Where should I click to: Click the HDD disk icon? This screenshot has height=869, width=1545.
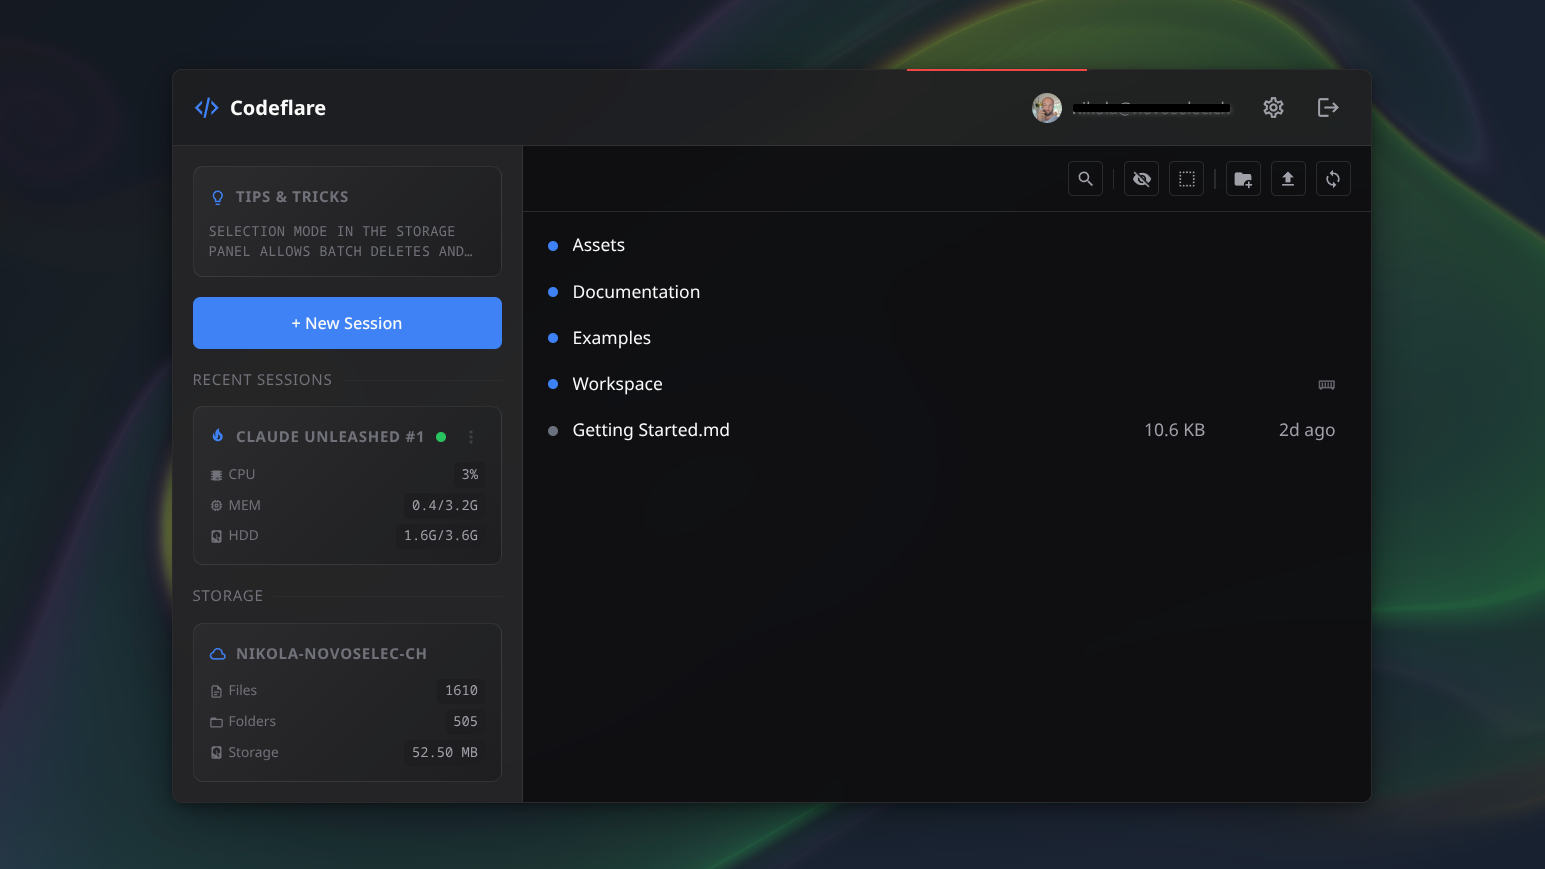tap(216, 536)
